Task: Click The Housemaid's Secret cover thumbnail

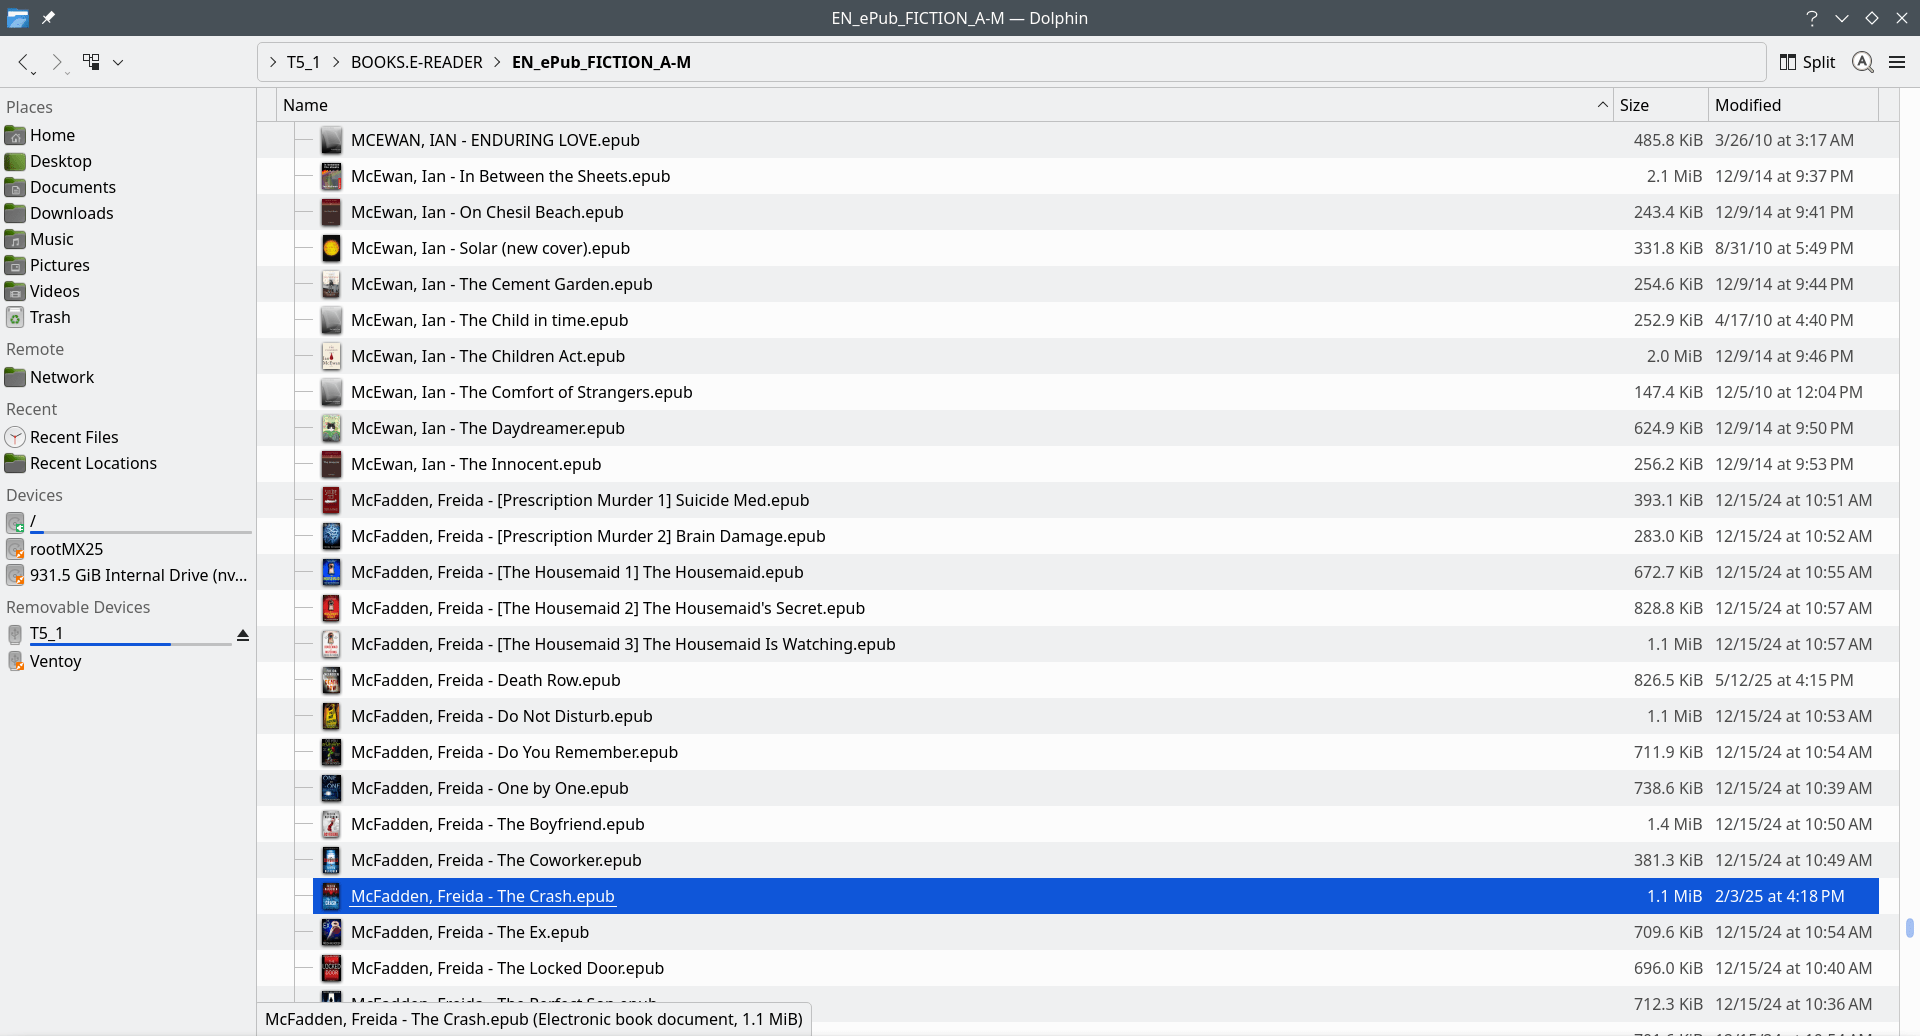Action: pyautogui.click(x=331, y=608)
